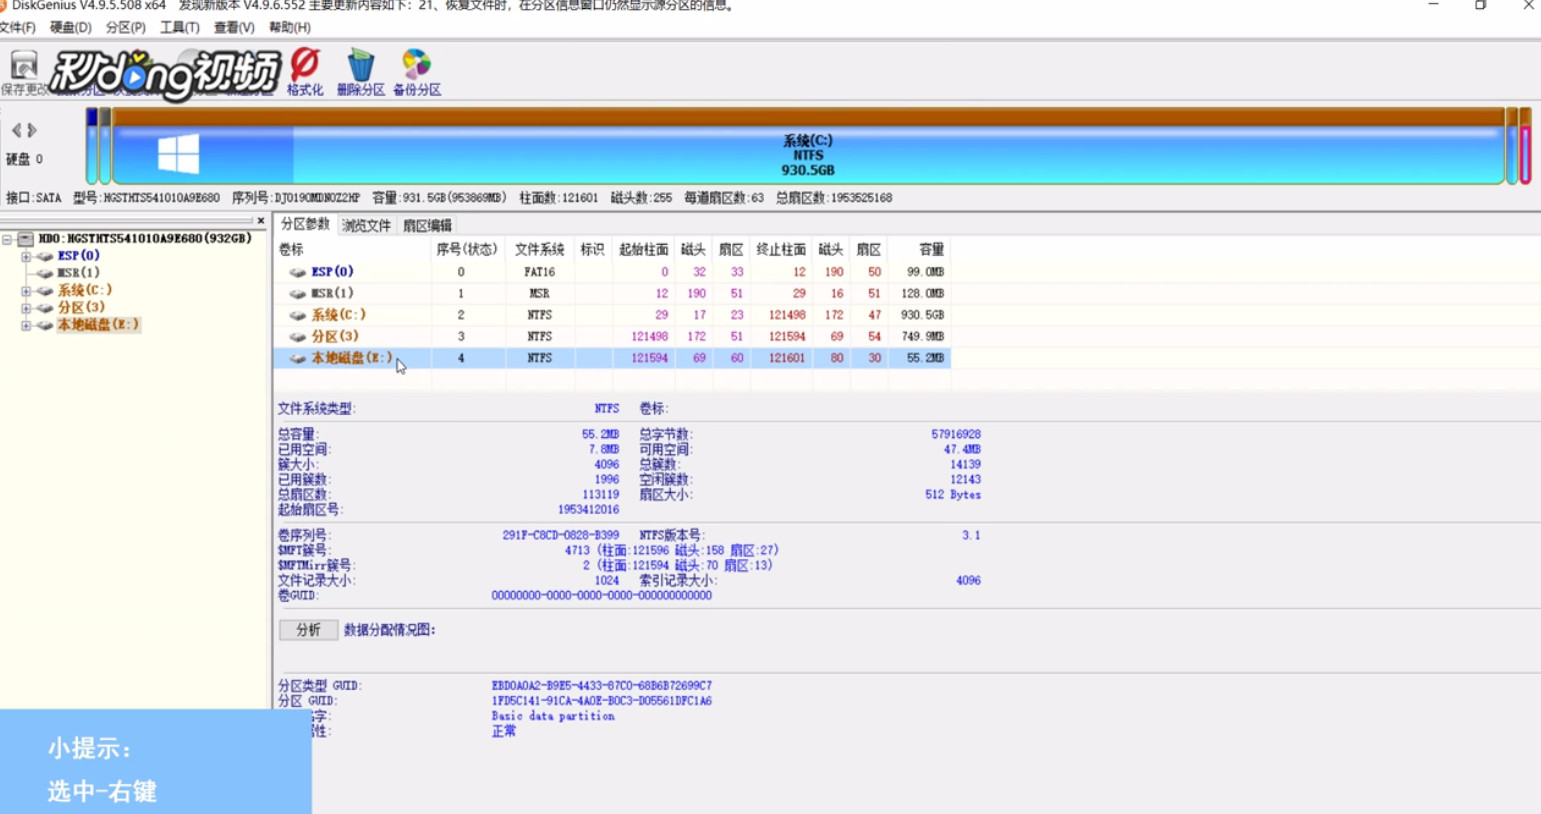1541x814 pixels.
Task: Switch to the 浏览文件 tab
Action: pos(366,225)
